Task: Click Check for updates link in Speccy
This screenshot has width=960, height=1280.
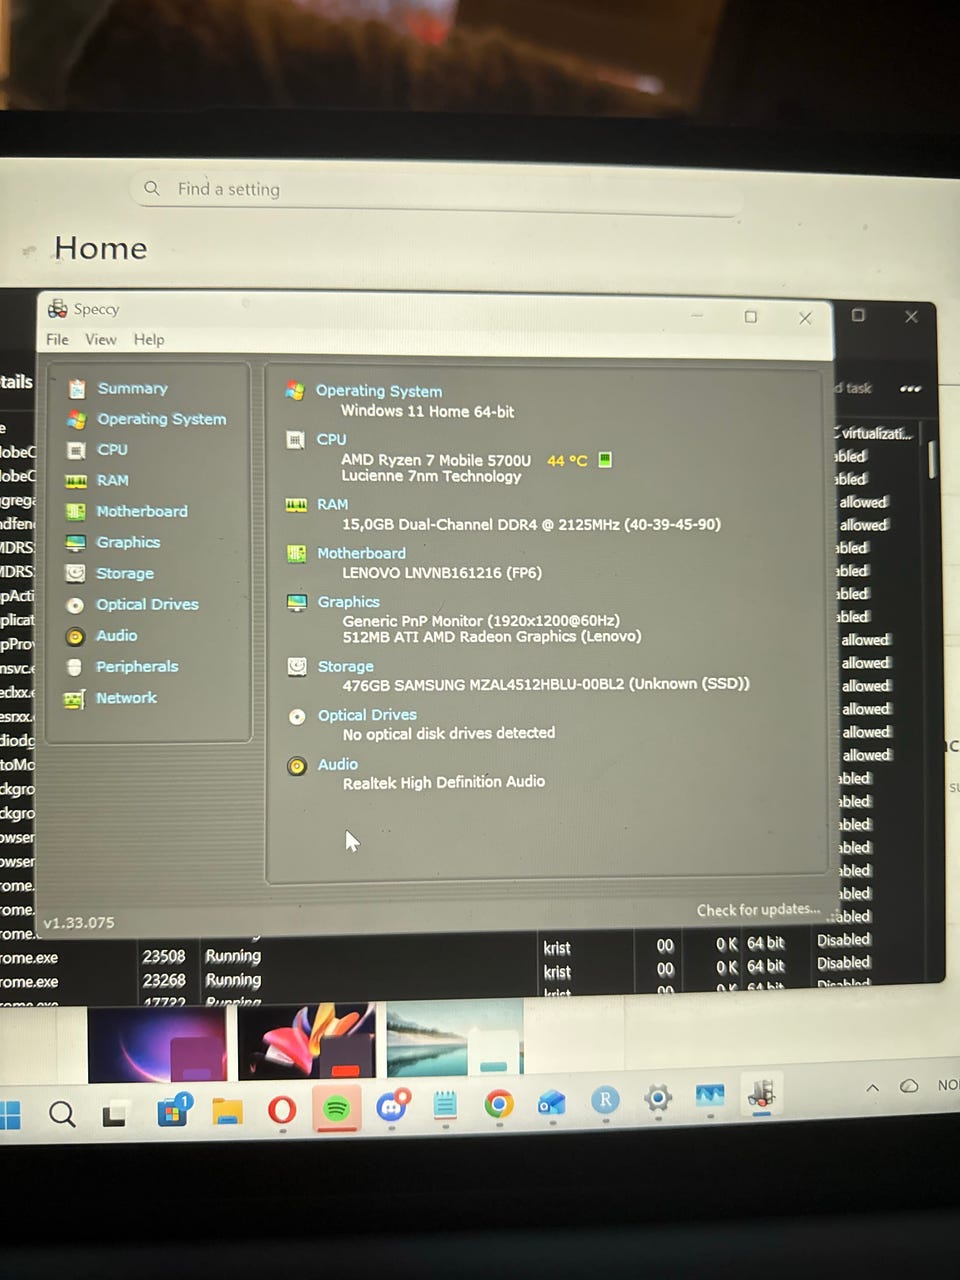Action: (758, 910)
